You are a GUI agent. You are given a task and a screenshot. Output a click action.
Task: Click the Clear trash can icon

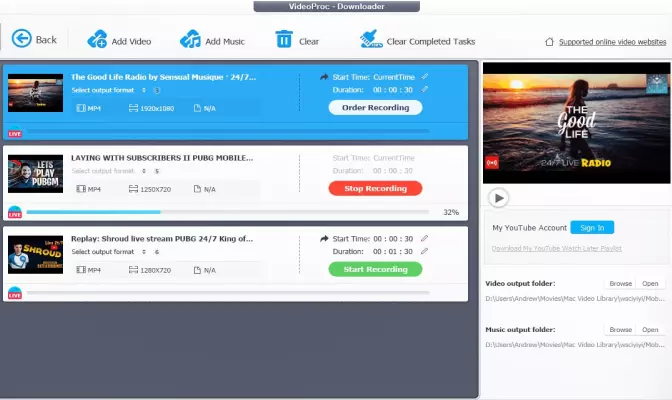coord(284,39)
